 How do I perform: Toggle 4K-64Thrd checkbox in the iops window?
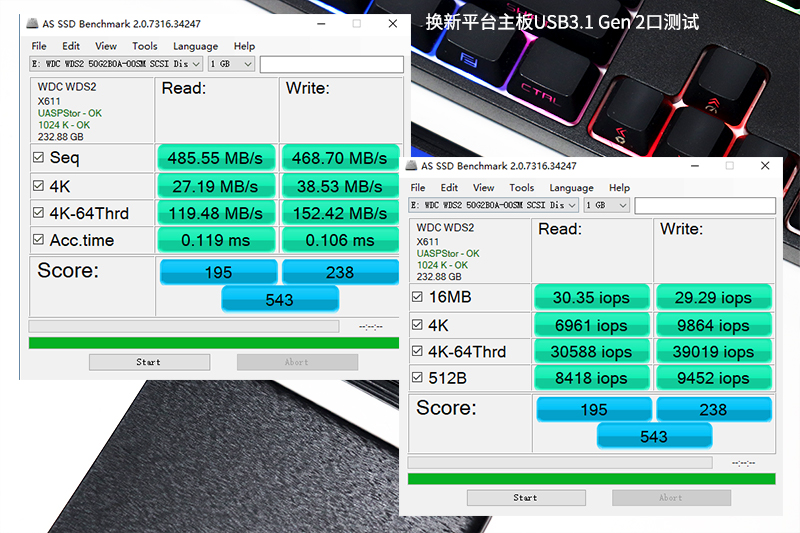point(417,351)
